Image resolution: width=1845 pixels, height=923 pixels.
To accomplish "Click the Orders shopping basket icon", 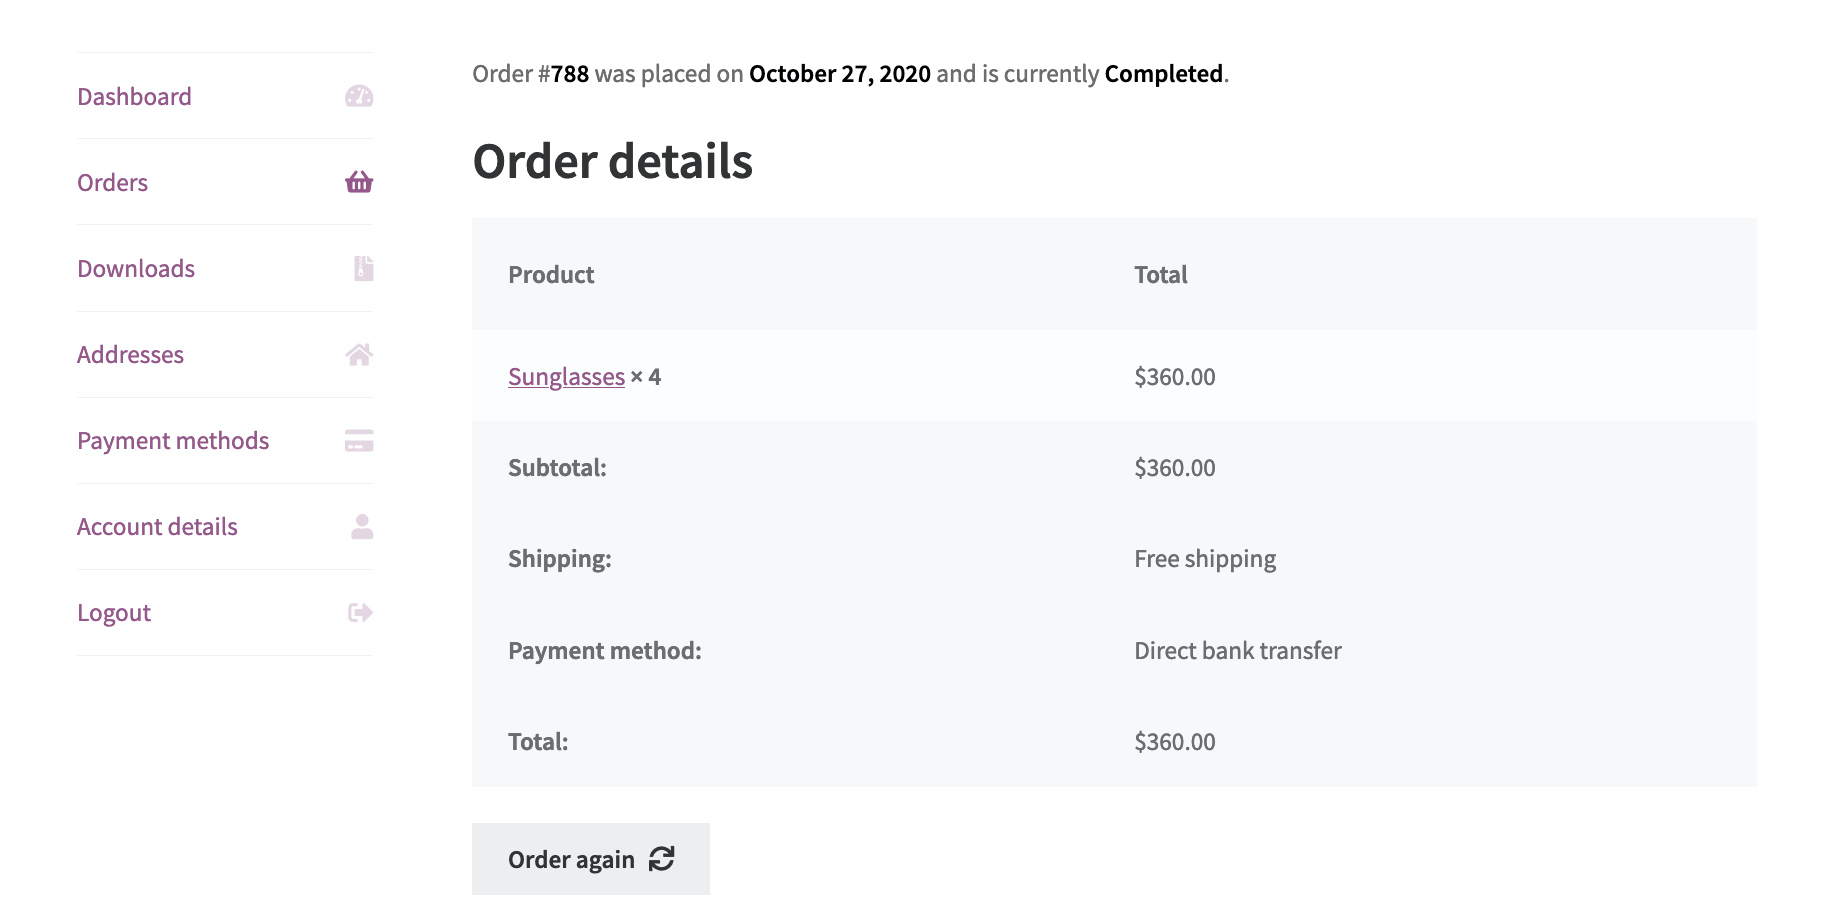I will coord(359,182).
